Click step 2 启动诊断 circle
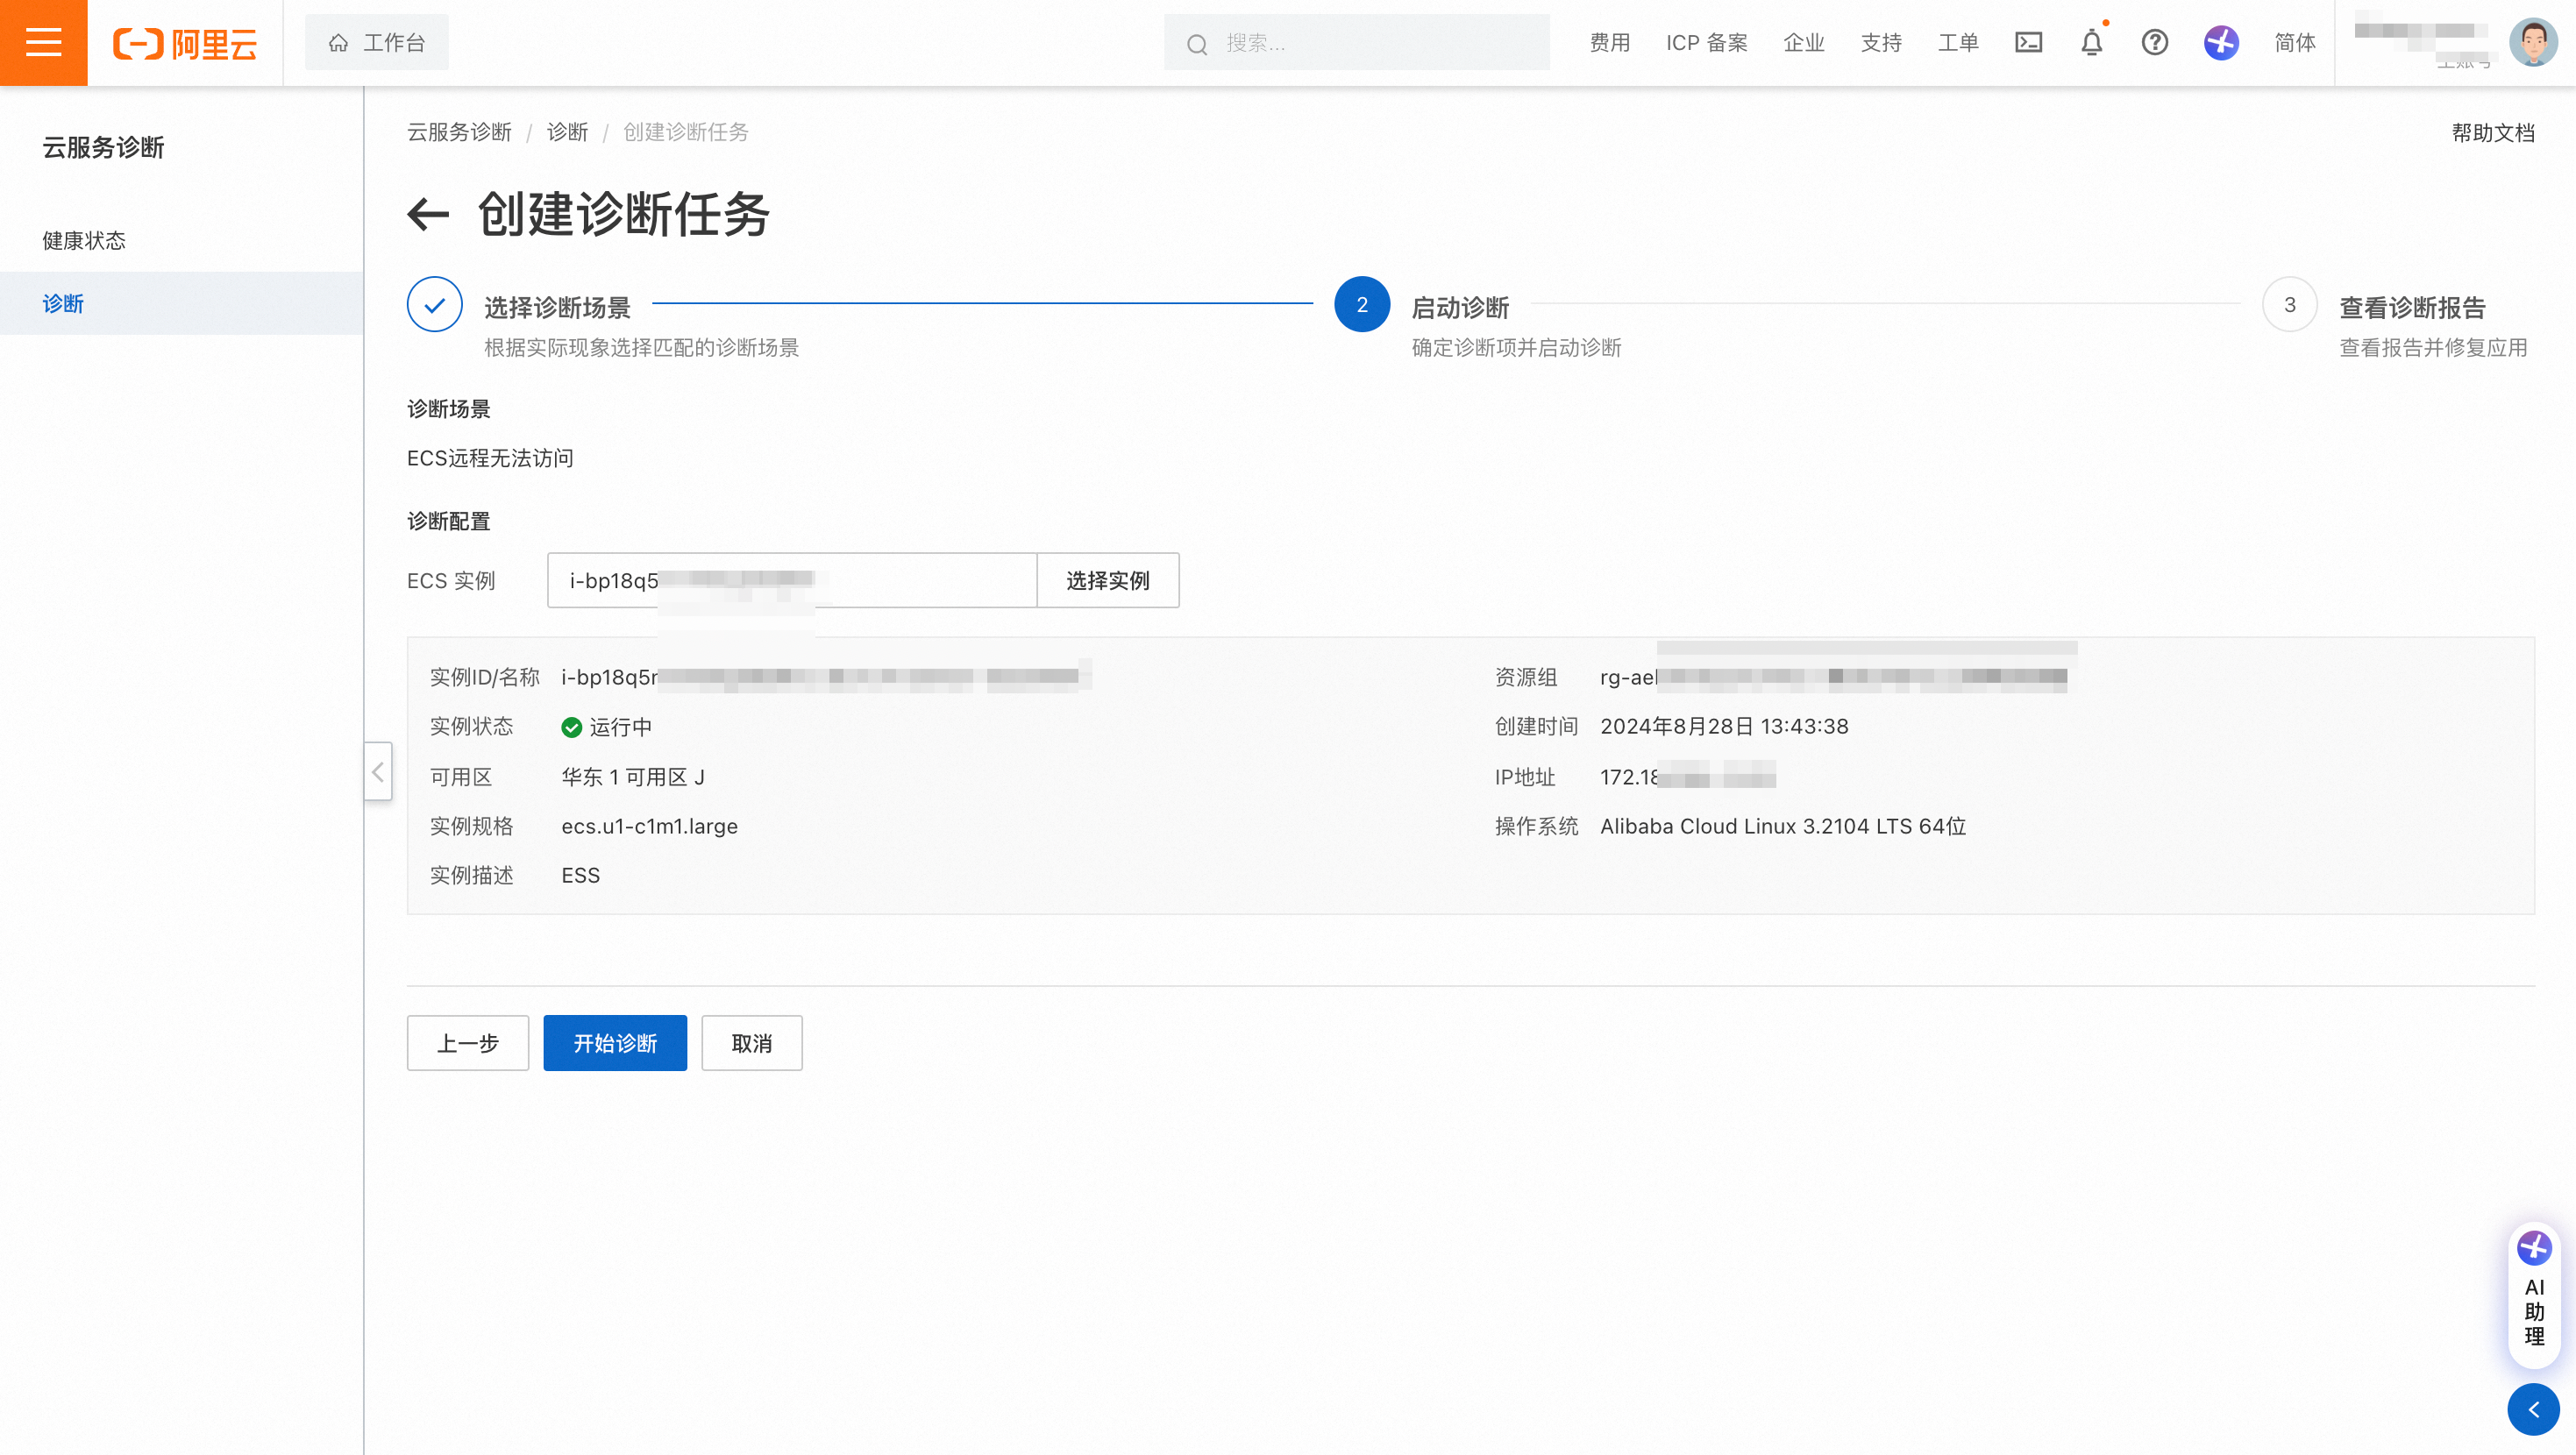The width and height of the screenshot is (2576, 1455). click(x=1362, y=304)
